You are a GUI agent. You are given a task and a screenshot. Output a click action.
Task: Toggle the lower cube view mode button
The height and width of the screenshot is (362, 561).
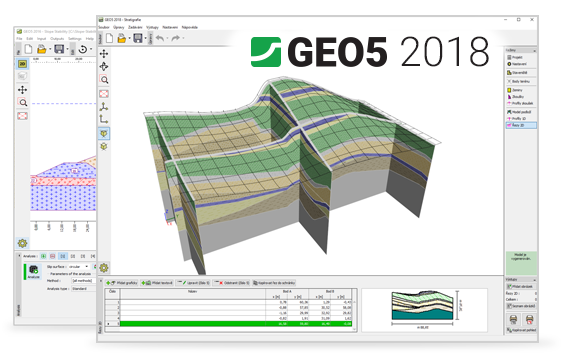click(104, 146)
